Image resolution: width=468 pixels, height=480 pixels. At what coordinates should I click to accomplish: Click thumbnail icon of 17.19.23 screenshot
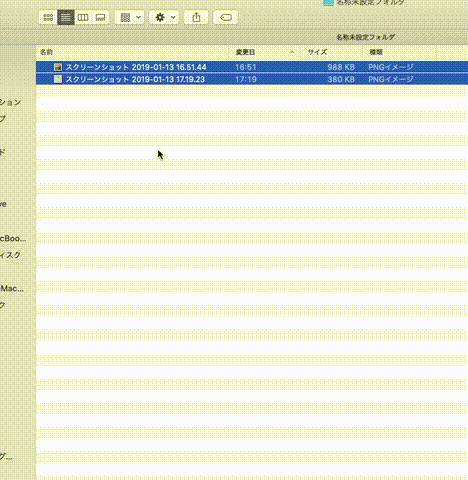pyautogui.click(x=58, y=79)
